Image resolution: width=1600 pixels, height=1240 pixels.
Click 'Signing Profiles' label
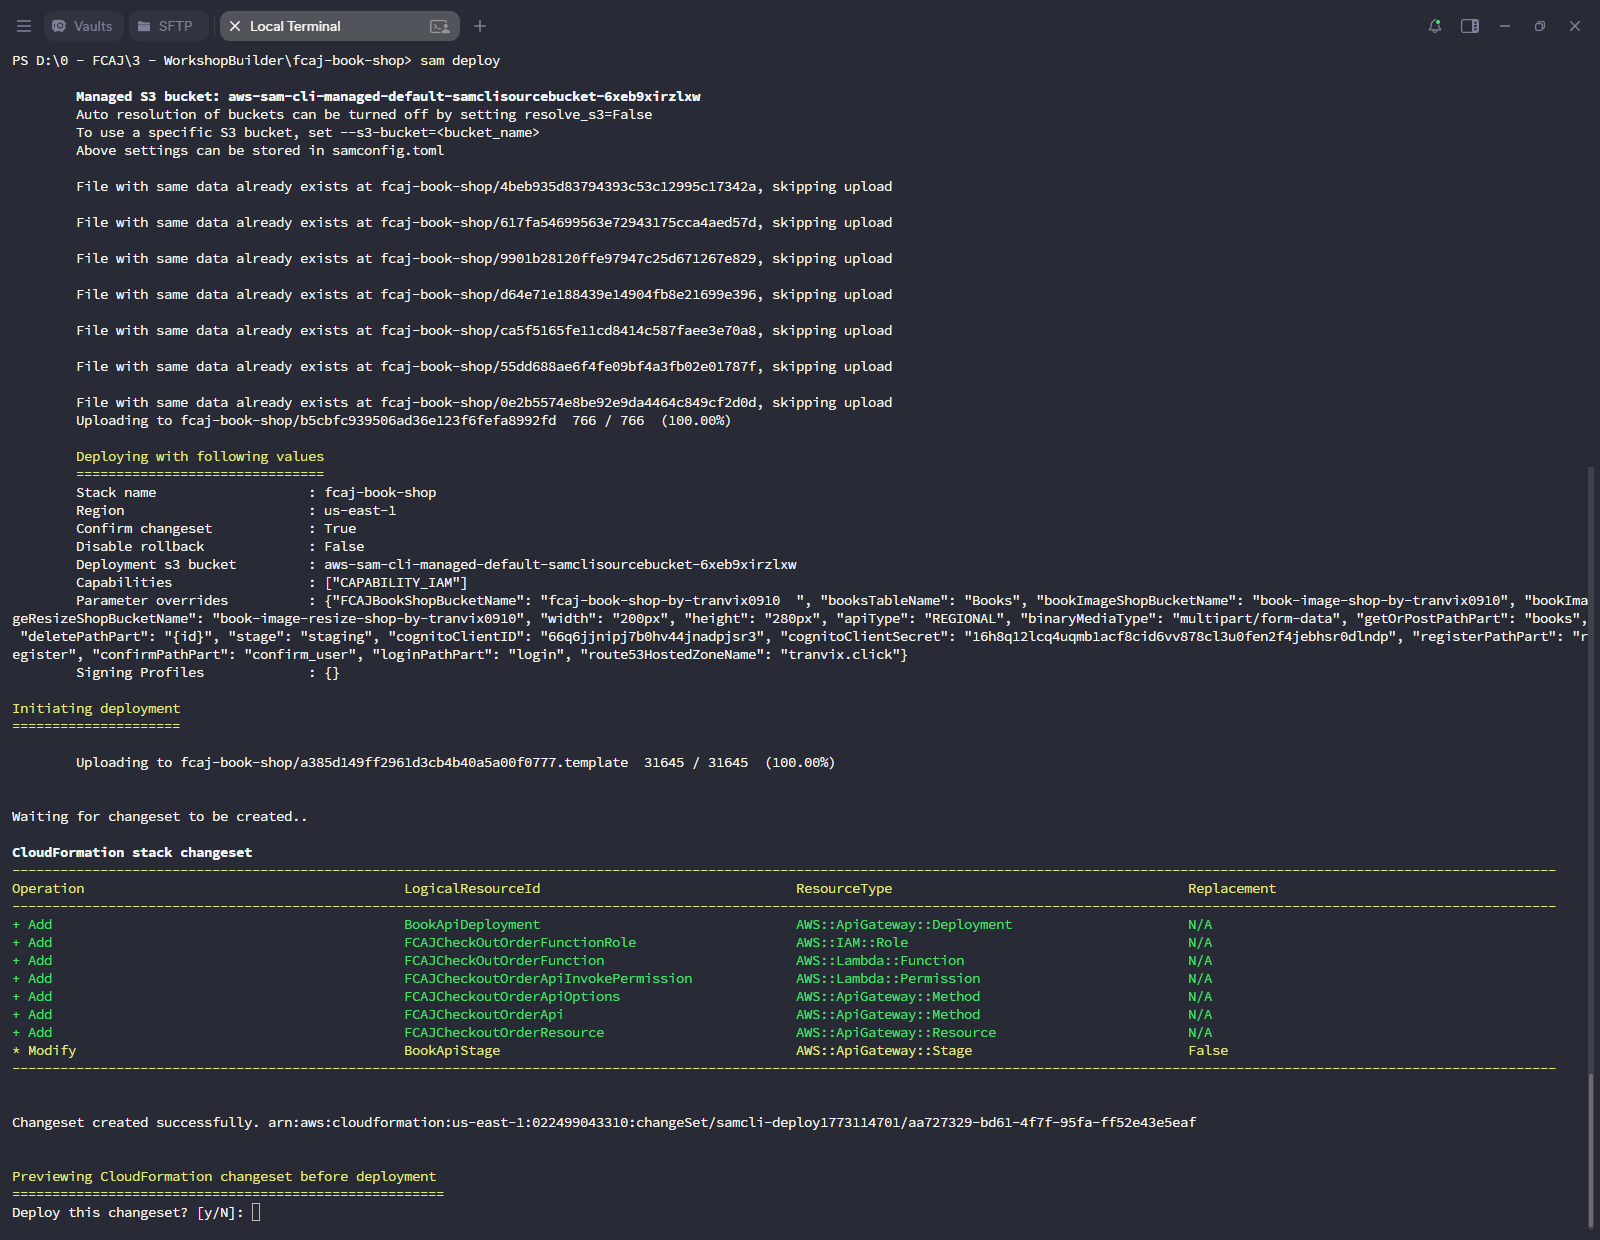click(140, 673)
